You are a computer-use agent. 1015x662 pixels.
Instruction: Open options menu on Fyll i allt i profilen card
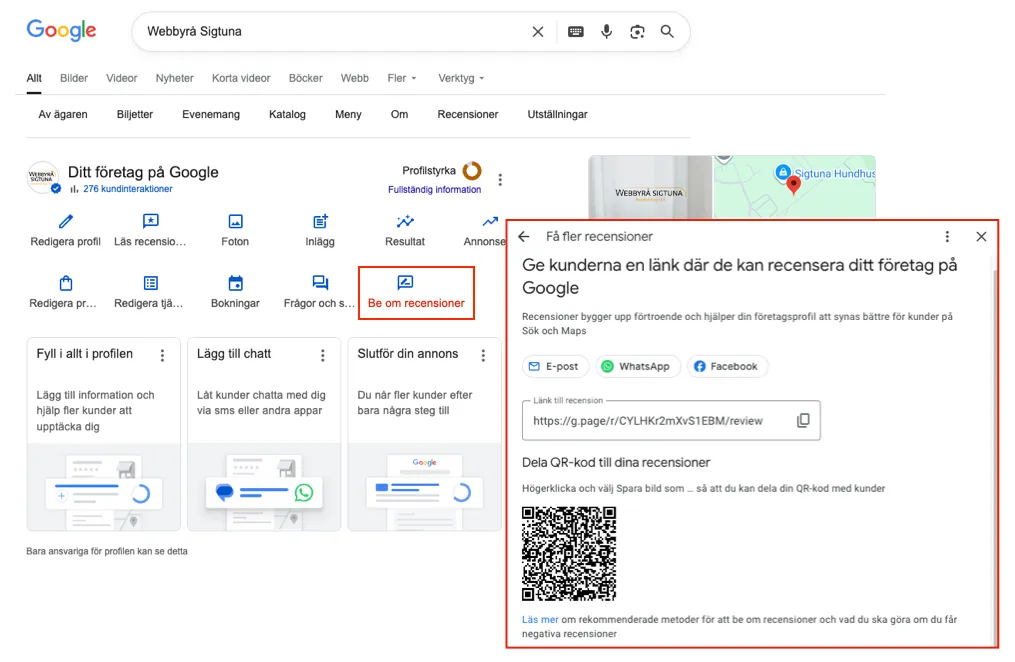[162, 355]
